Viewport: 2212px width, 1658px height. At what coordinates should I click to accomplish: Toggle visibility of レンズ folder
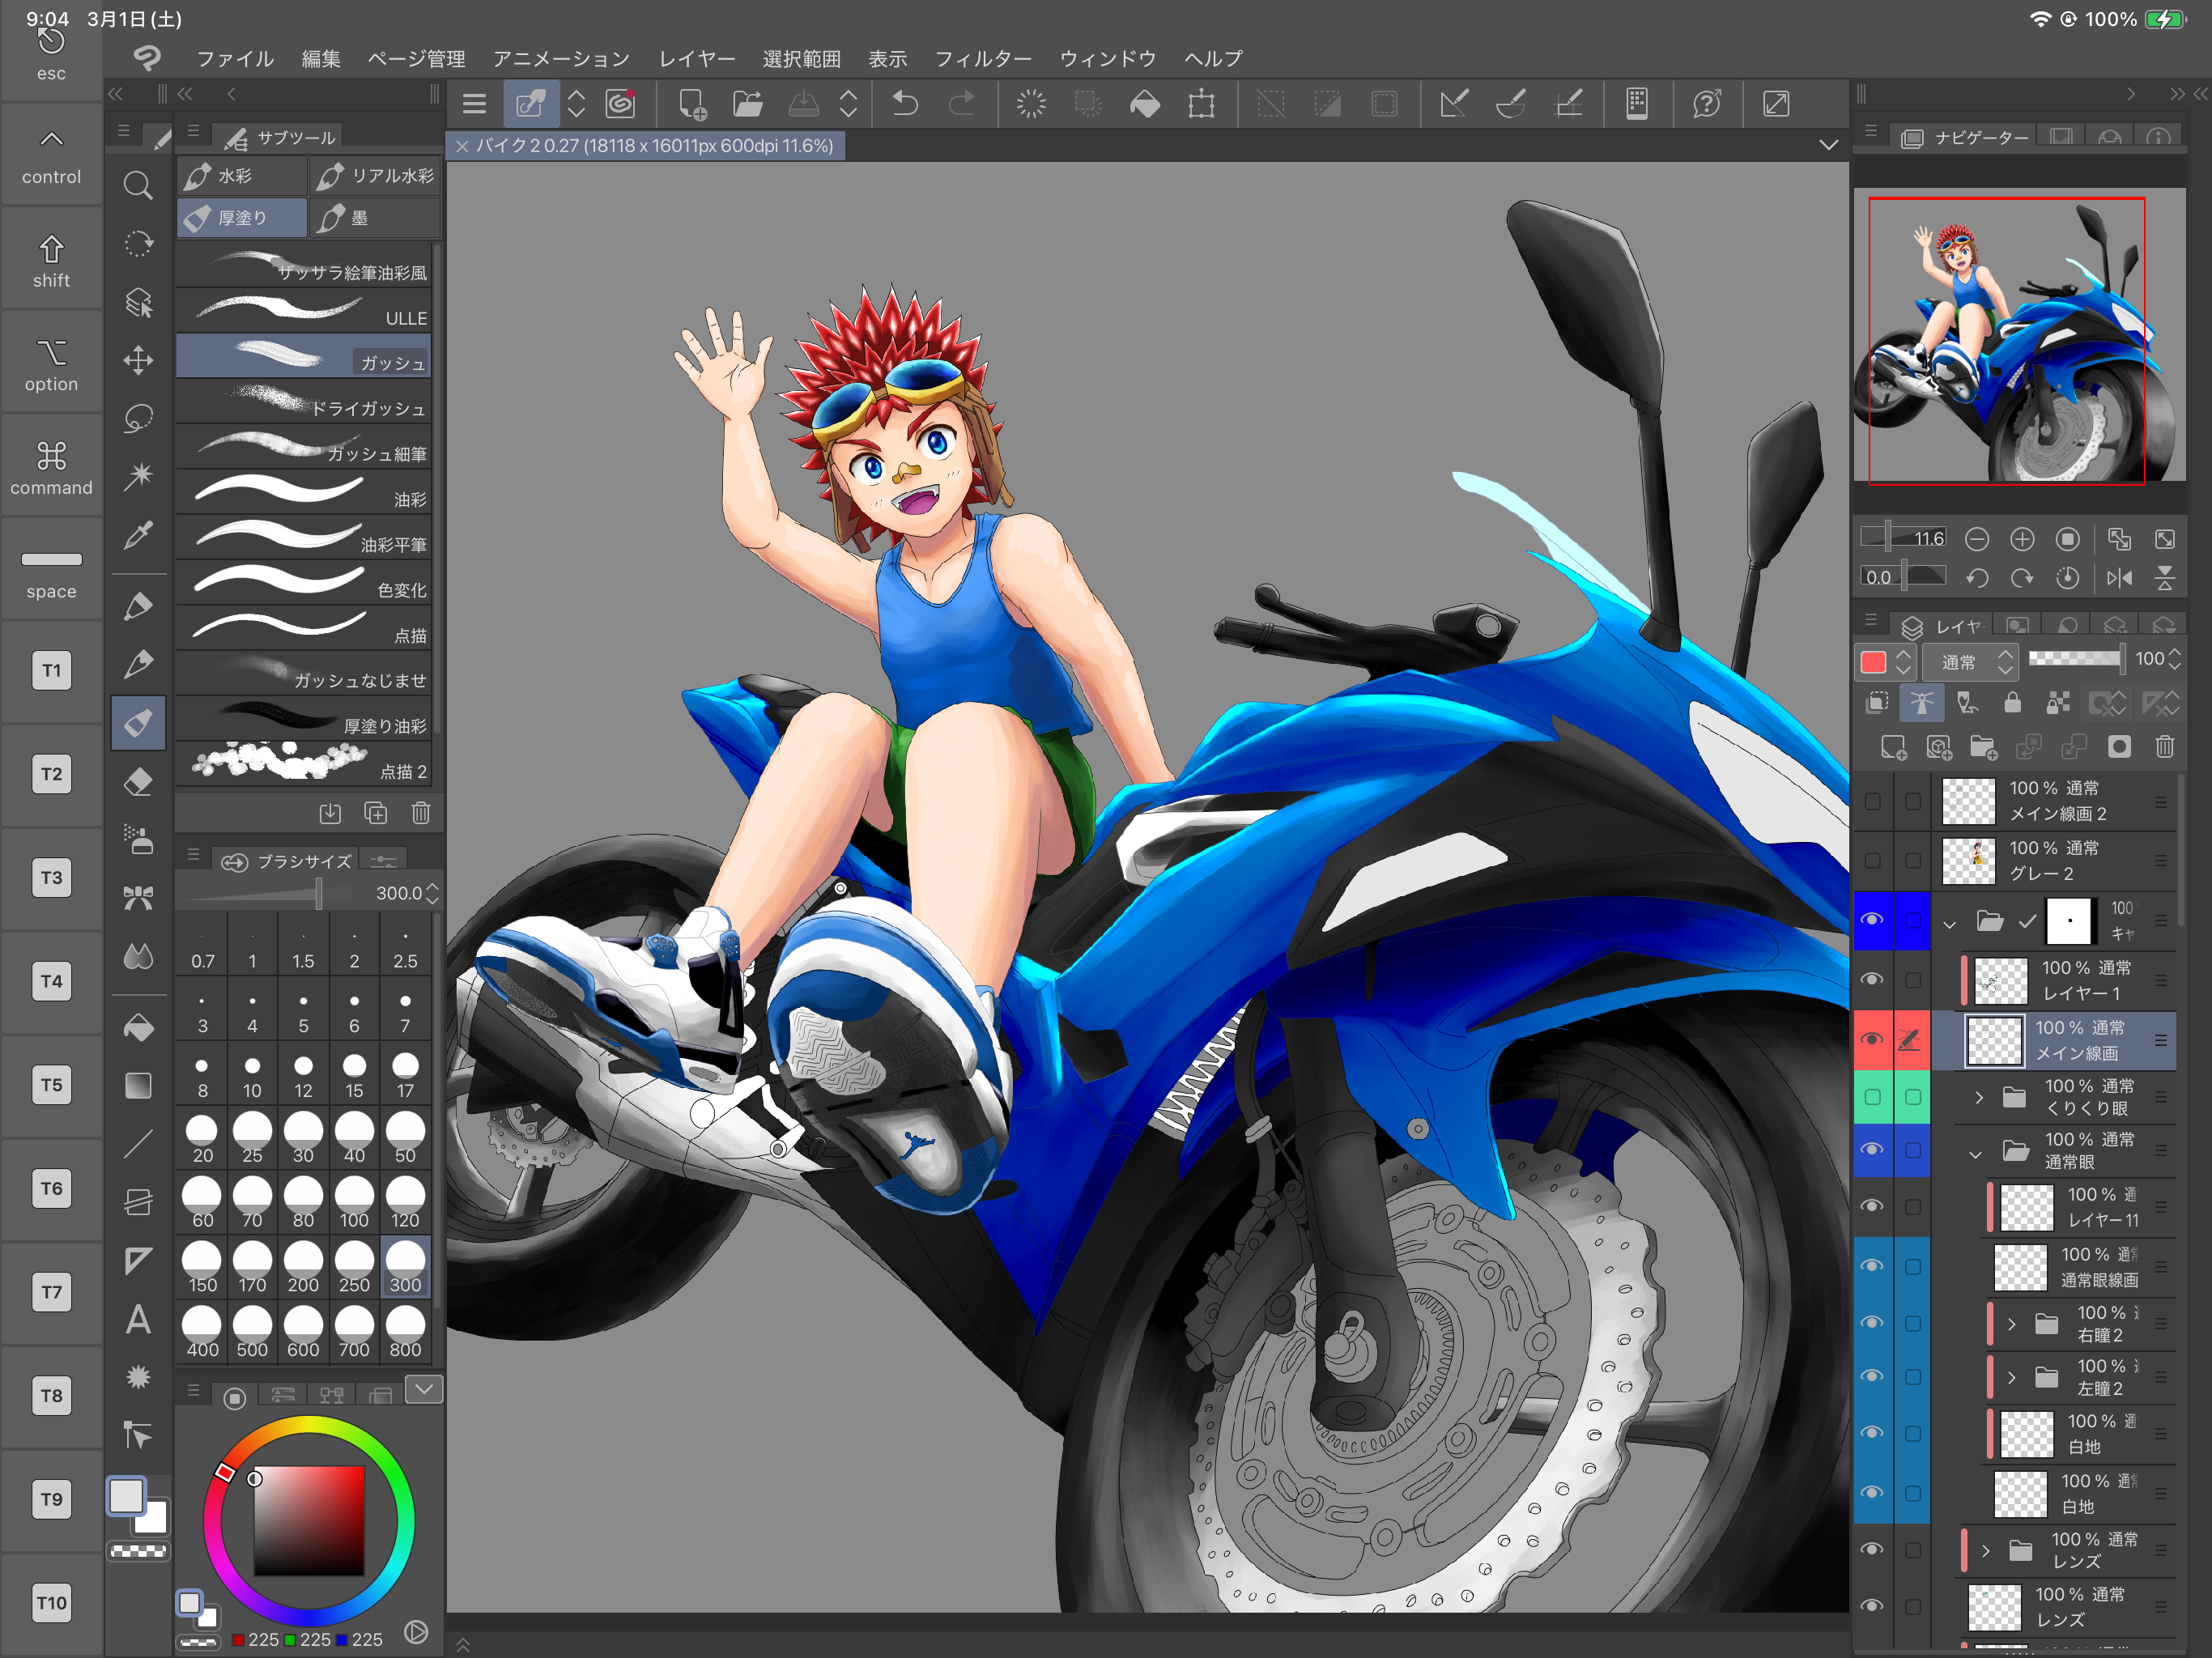(x=1872, y=1550)
